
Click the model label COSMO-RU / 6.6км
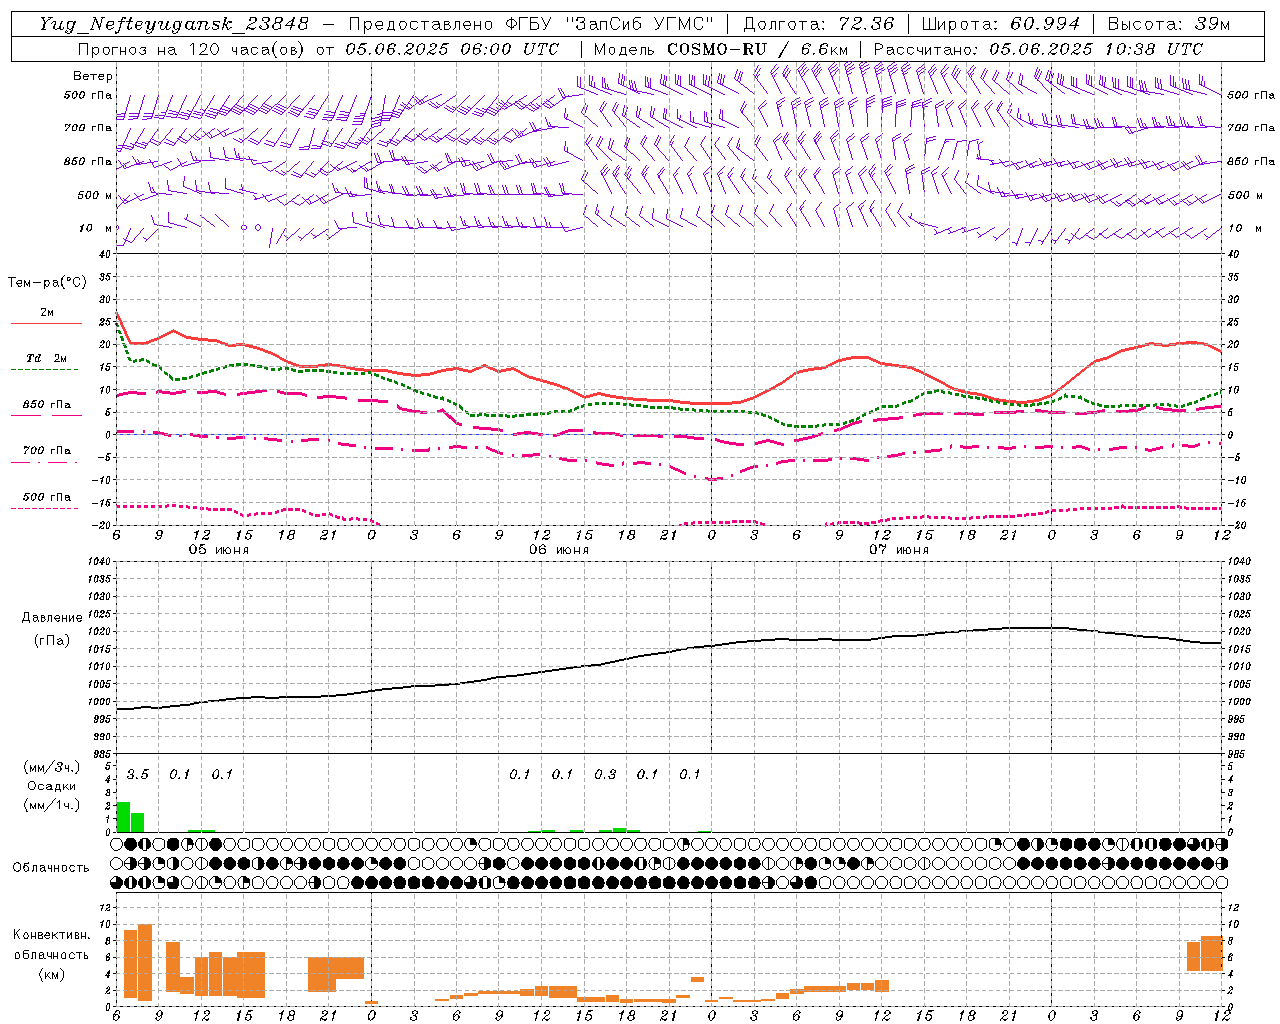[x=758, y=49]
